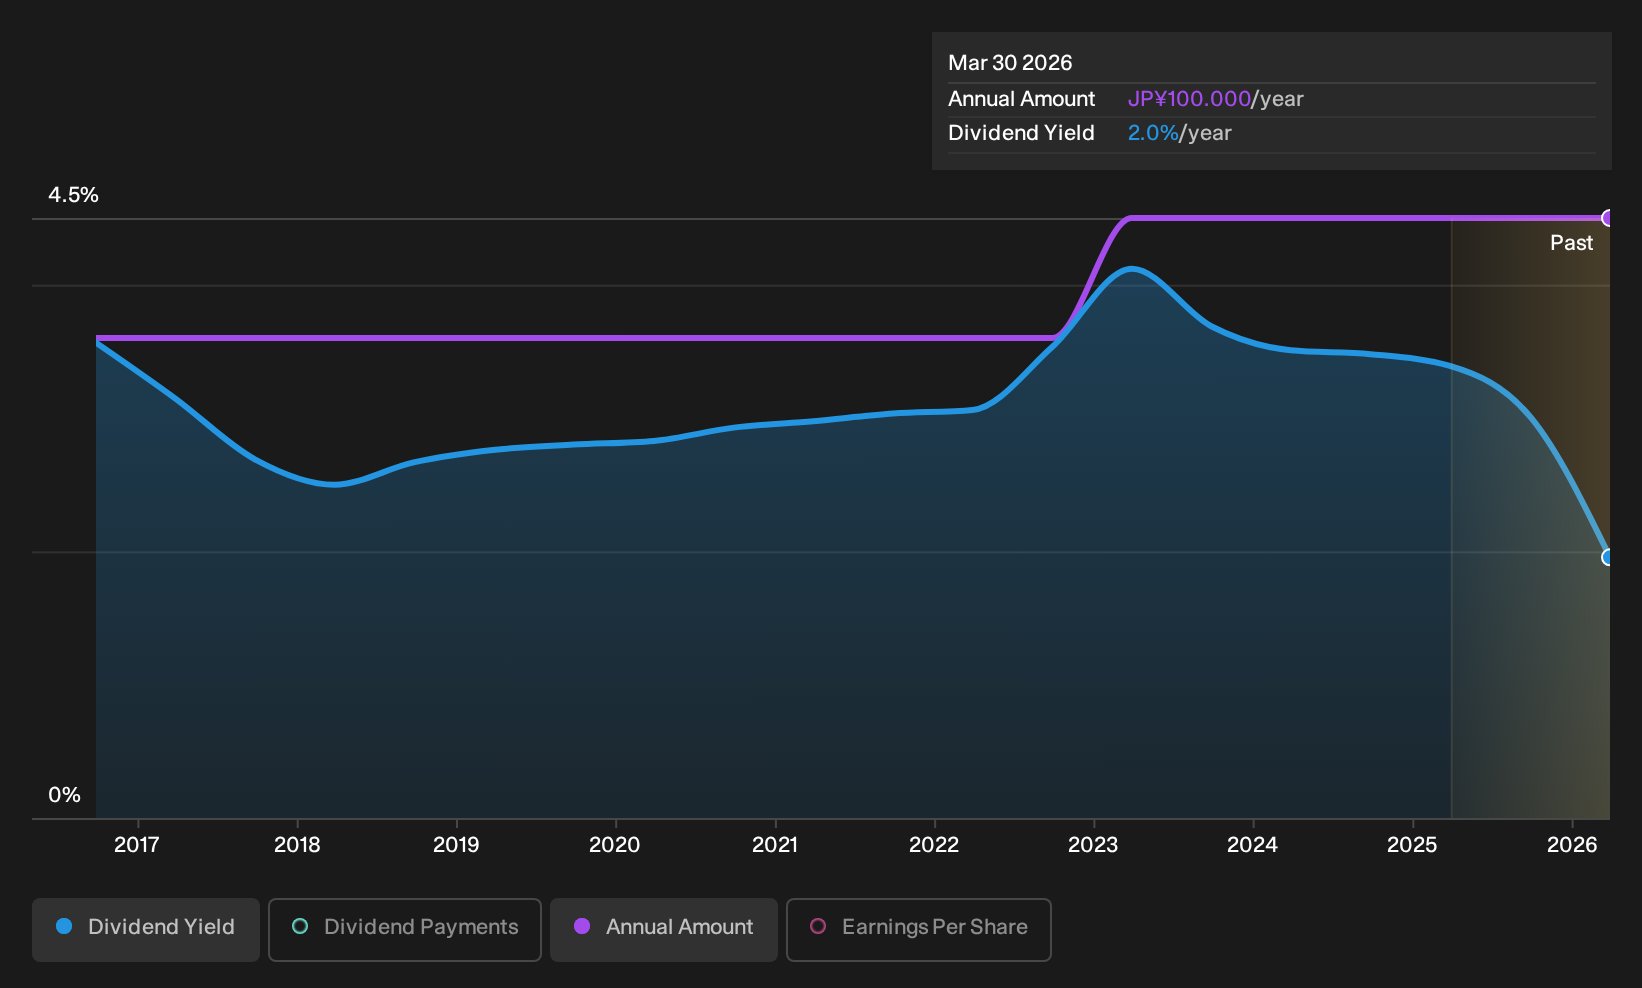Click the Mar 30 2026 tooltip date
Viewport: 1642px width, 988px height.
[x=1010, y=63]
